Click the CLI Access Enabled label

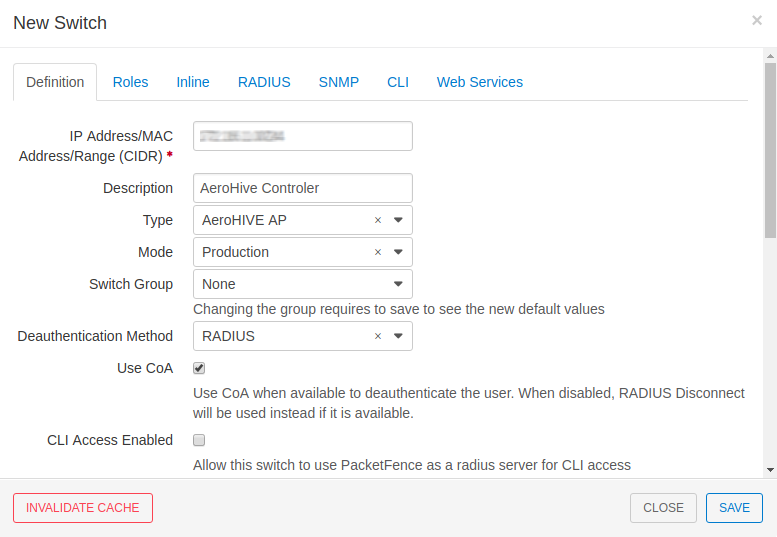[x=110, y=440]
